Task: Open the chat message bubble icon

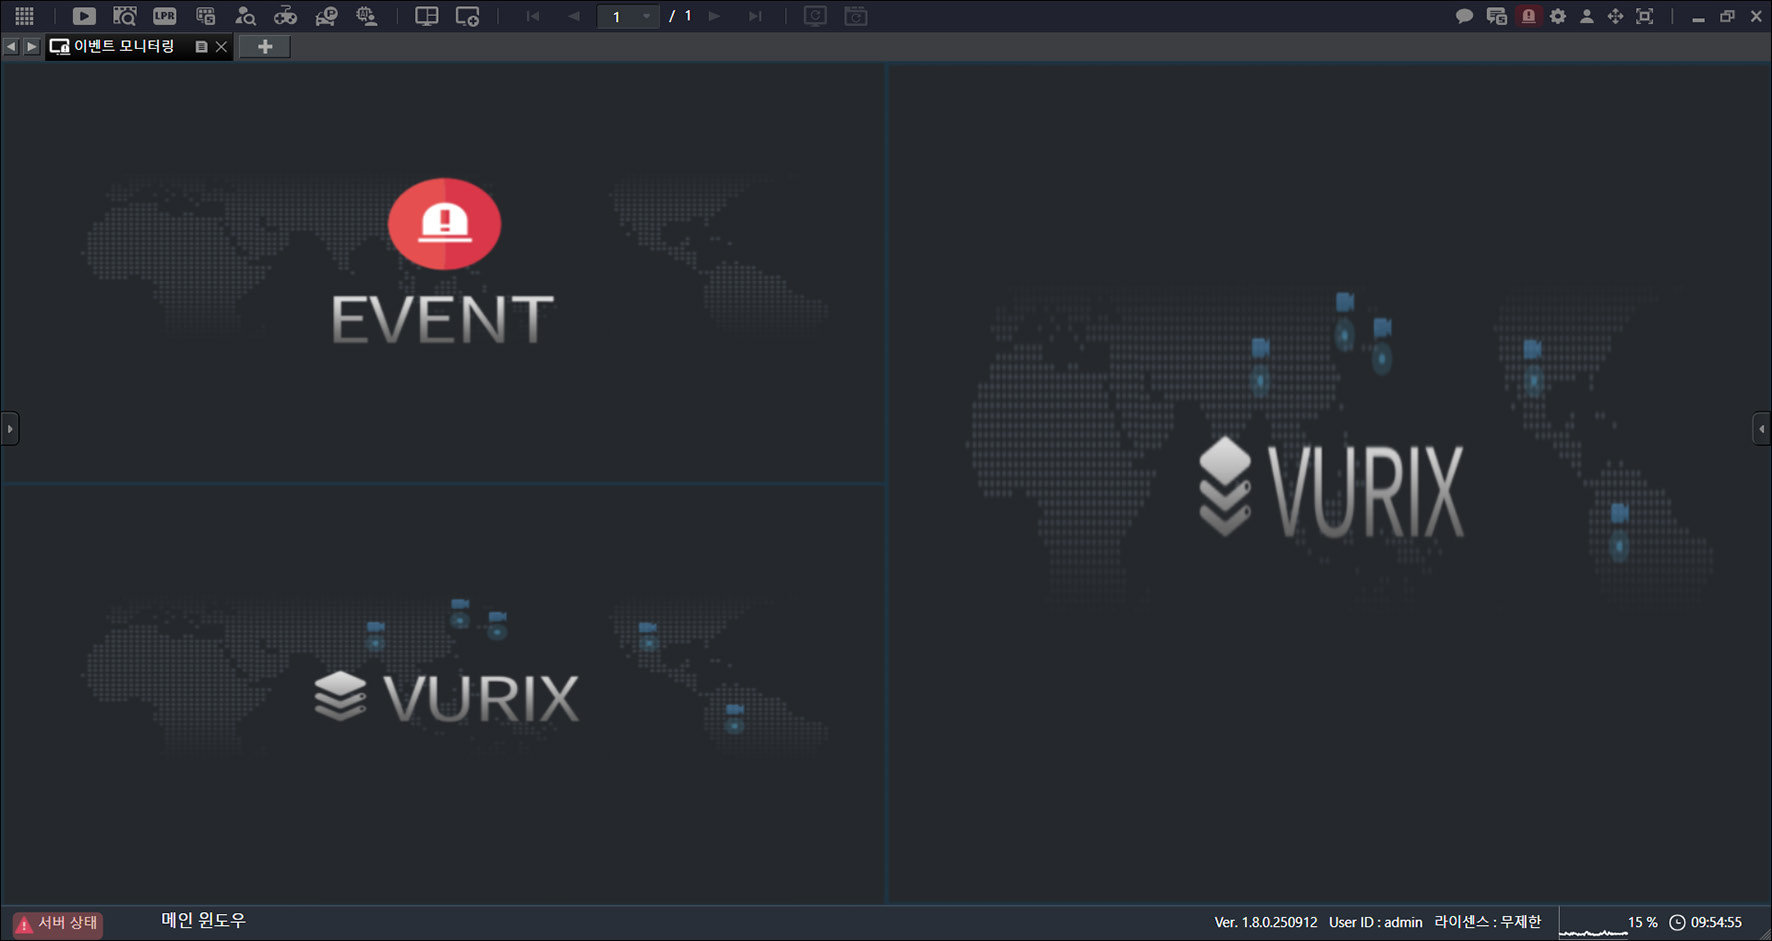Action: click(x=1465, y=16)
